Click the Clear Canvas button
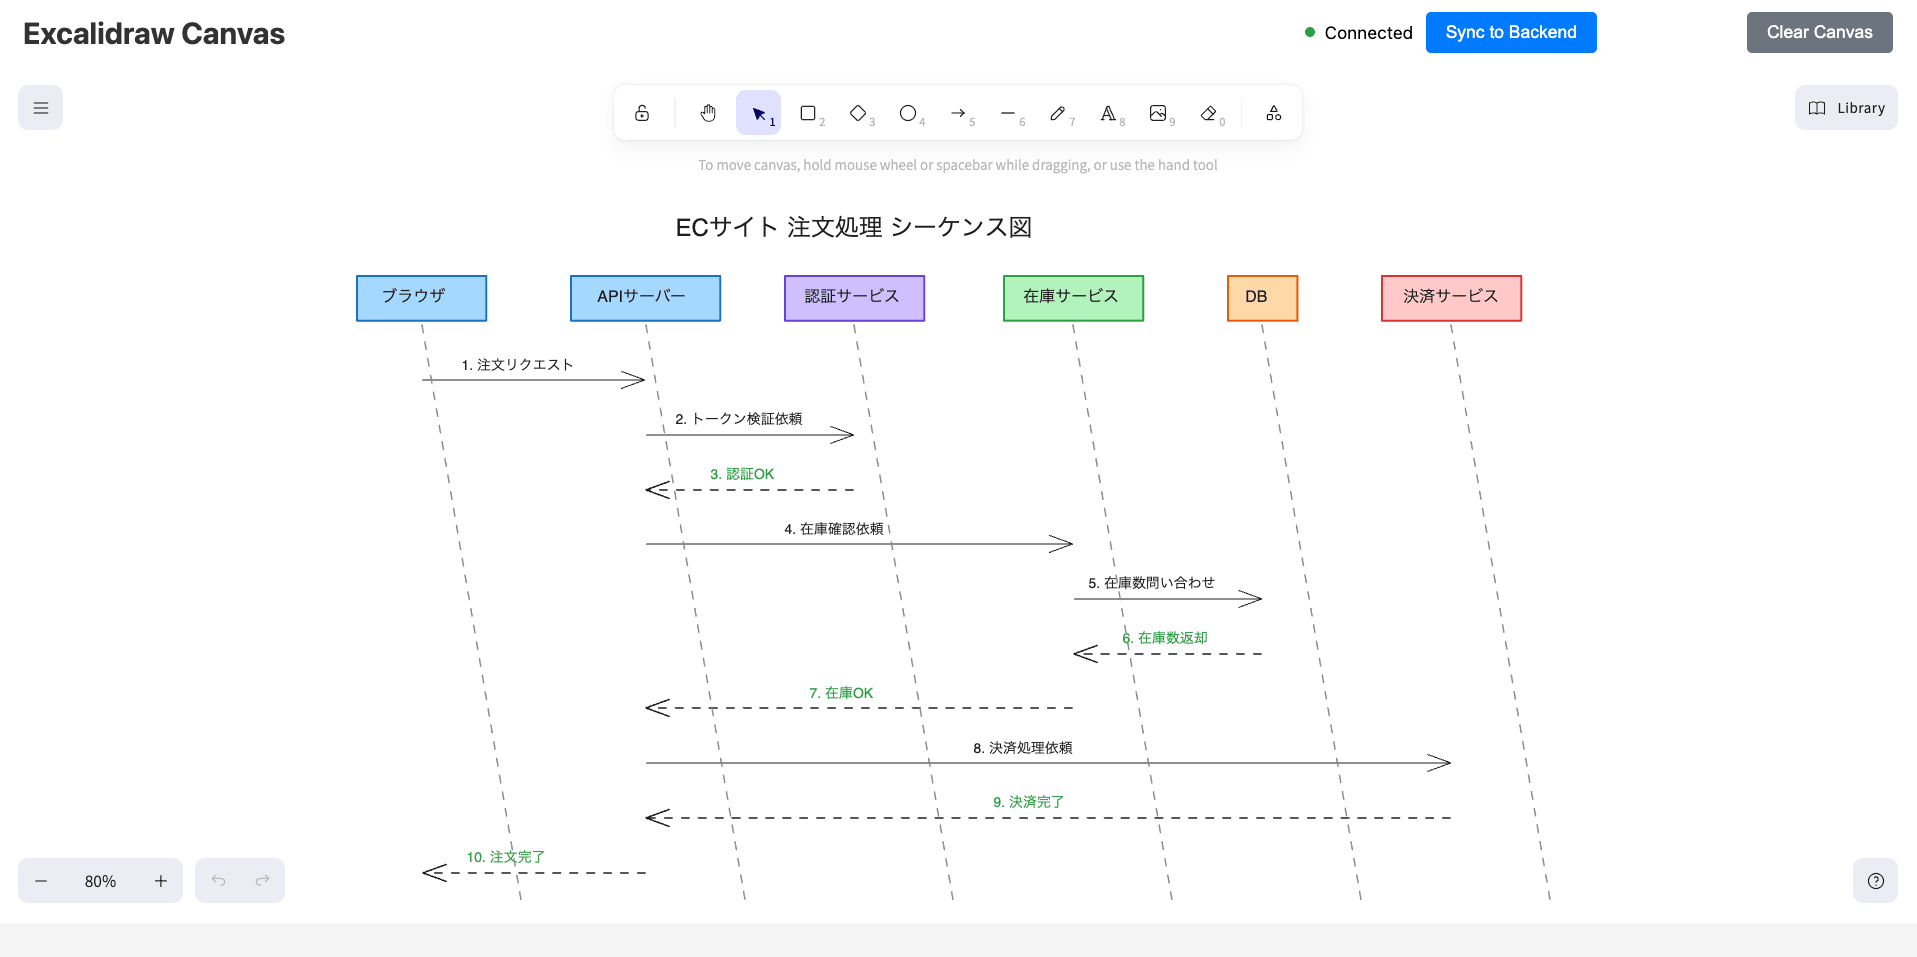The height and width of the screenshot is (957, 1917). pos(1818,32)
